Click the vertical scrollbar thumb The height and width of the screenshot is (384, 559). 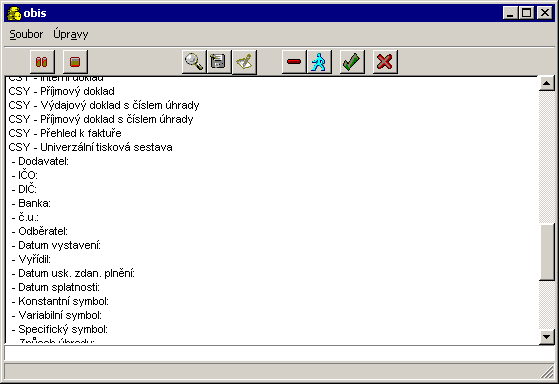click(x=546, y=252)
